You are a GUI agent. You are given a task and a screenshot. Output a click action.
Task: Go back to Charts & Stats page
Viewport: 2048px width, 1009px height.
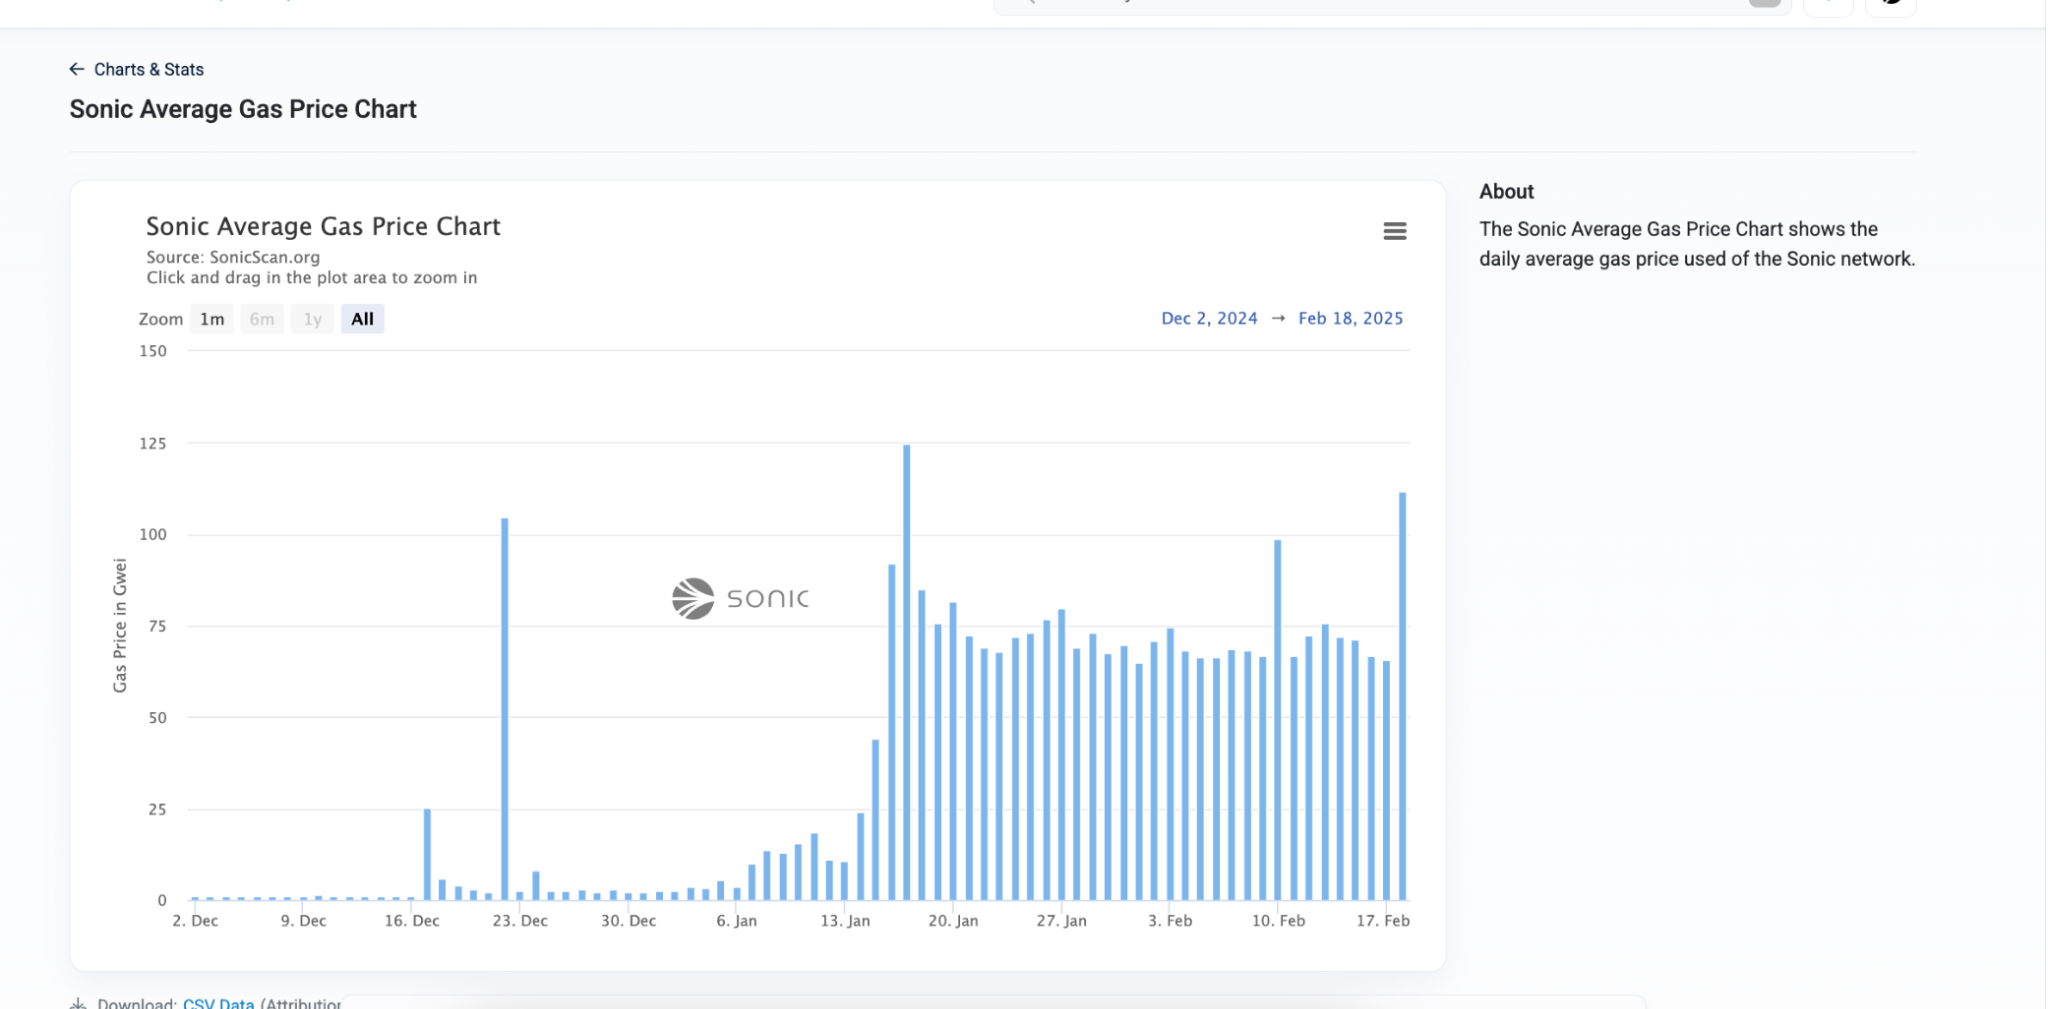(148, 69)
